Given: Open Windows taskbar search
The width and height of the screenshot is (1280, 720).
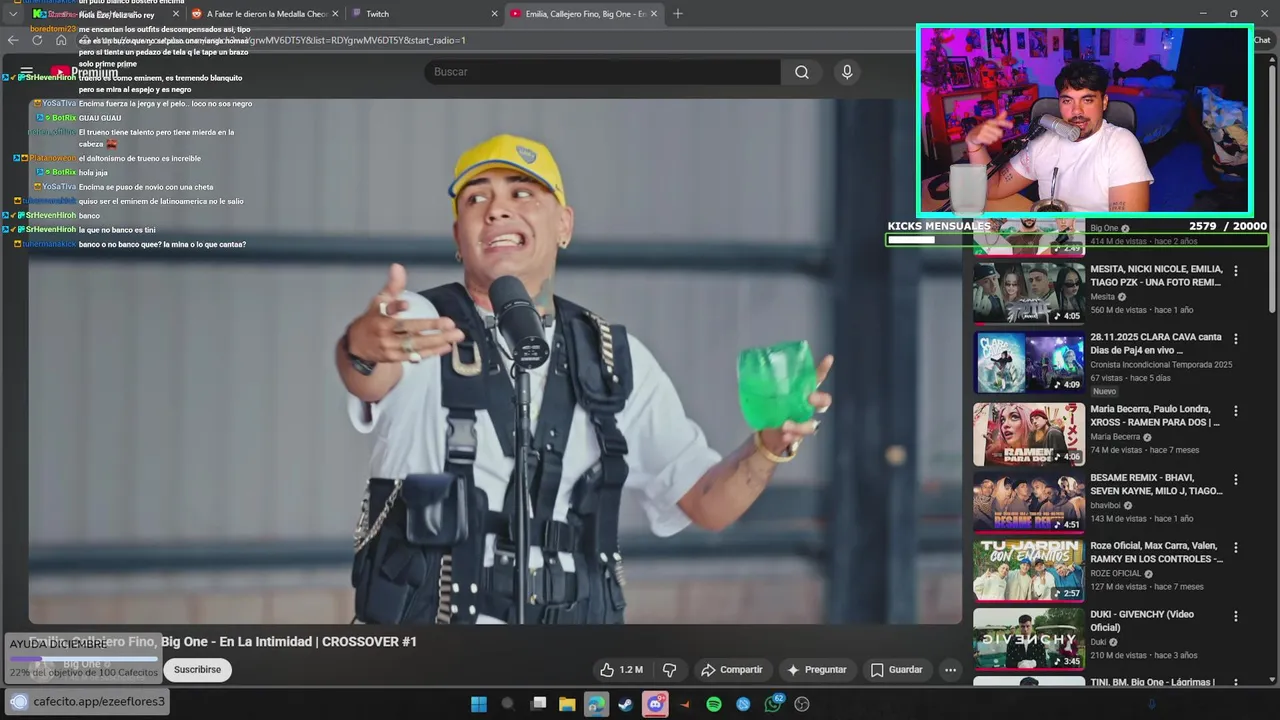Looking at the screenshot, I should (x=507, y=704).
